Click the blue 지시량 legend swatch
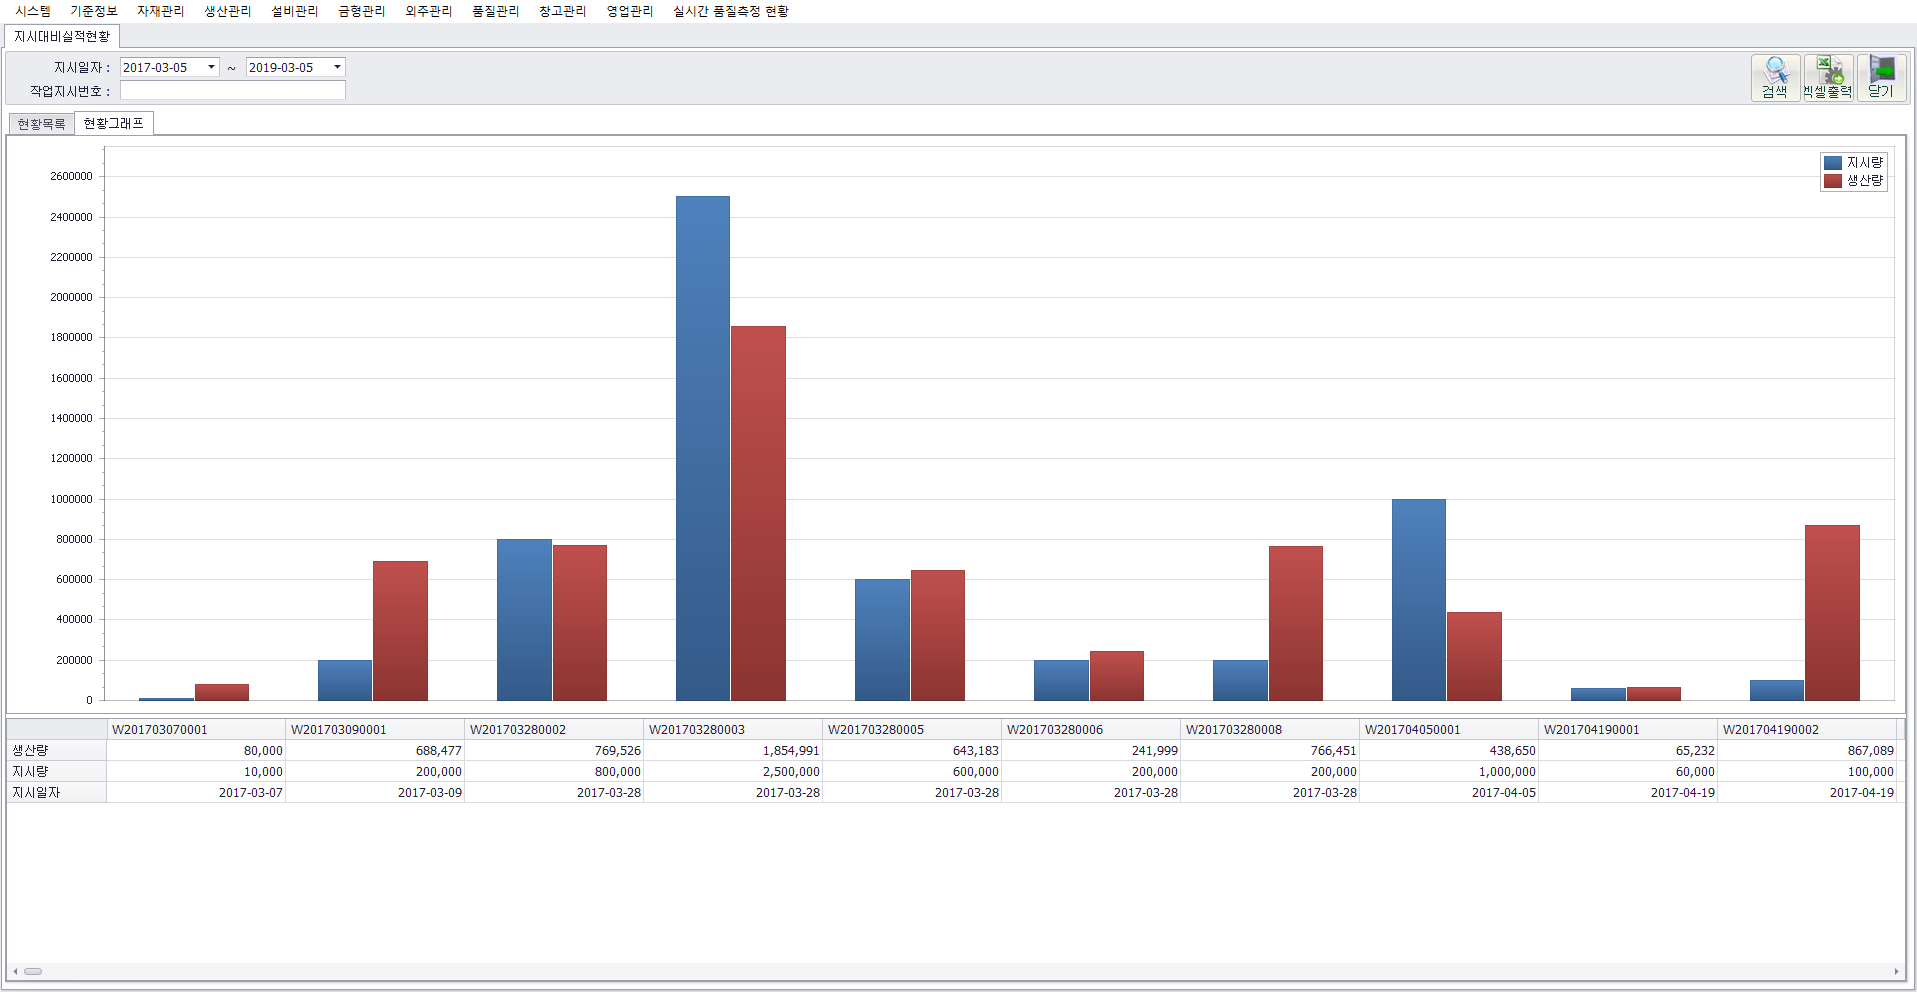 coord(1832,162)
